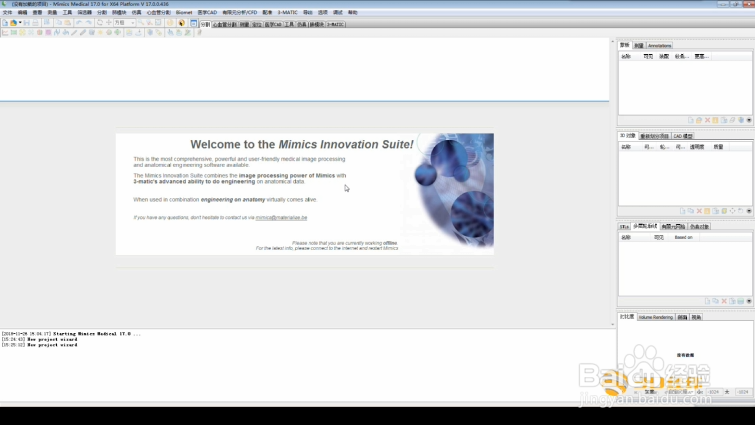Click the Undo arrow icon
Screen dimensions: 755x425
click(x=79, y=23)
